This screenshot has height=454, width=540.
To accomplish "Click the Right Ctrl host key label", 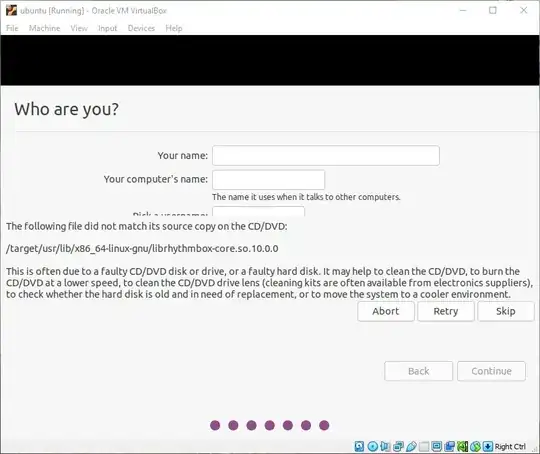I will (x=510, y=446).
